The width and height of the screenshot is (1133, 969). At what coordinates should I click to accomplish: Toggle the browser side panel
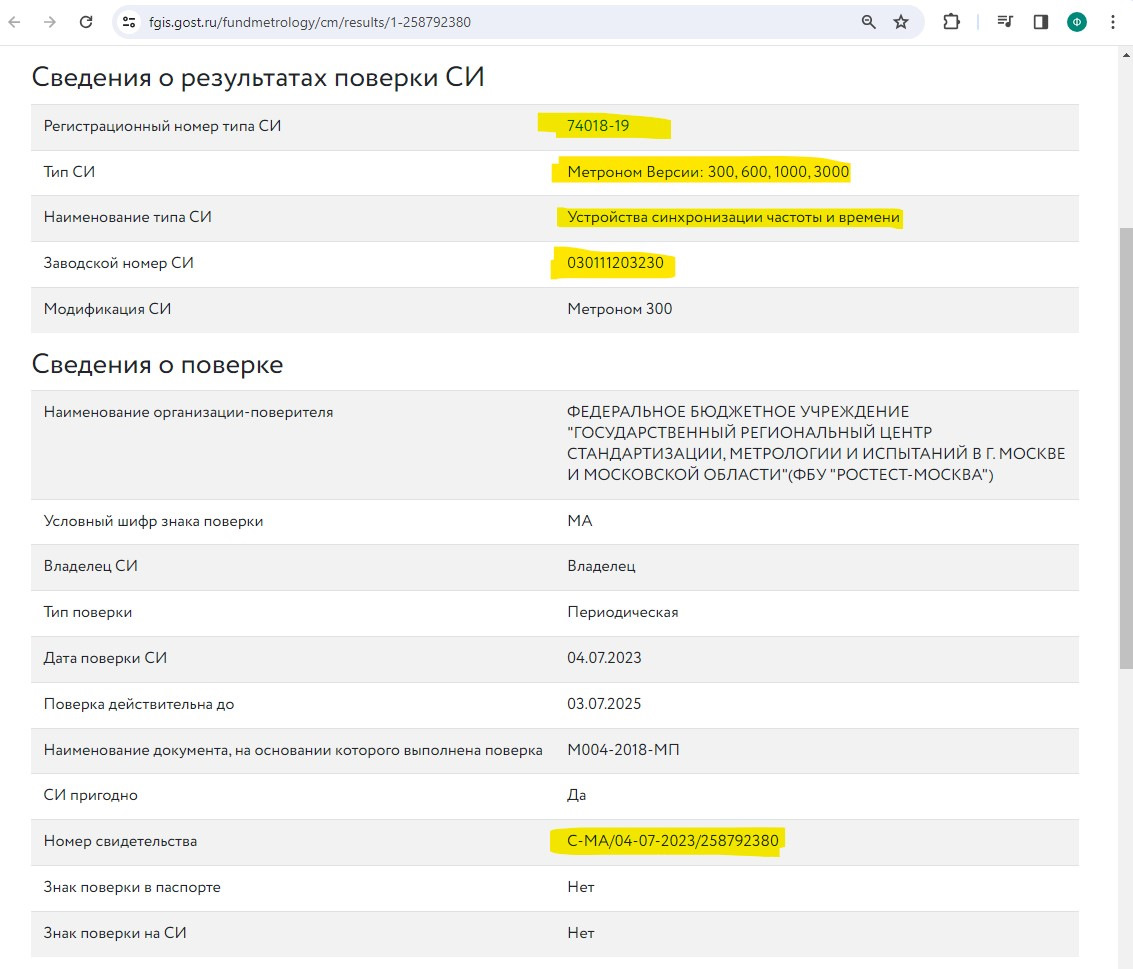1040,22
